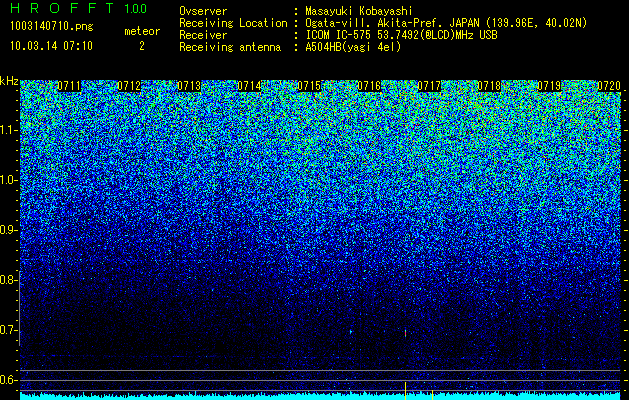Click the 0714 time marker
Screen dimensions: 629x400
[249, 86]
